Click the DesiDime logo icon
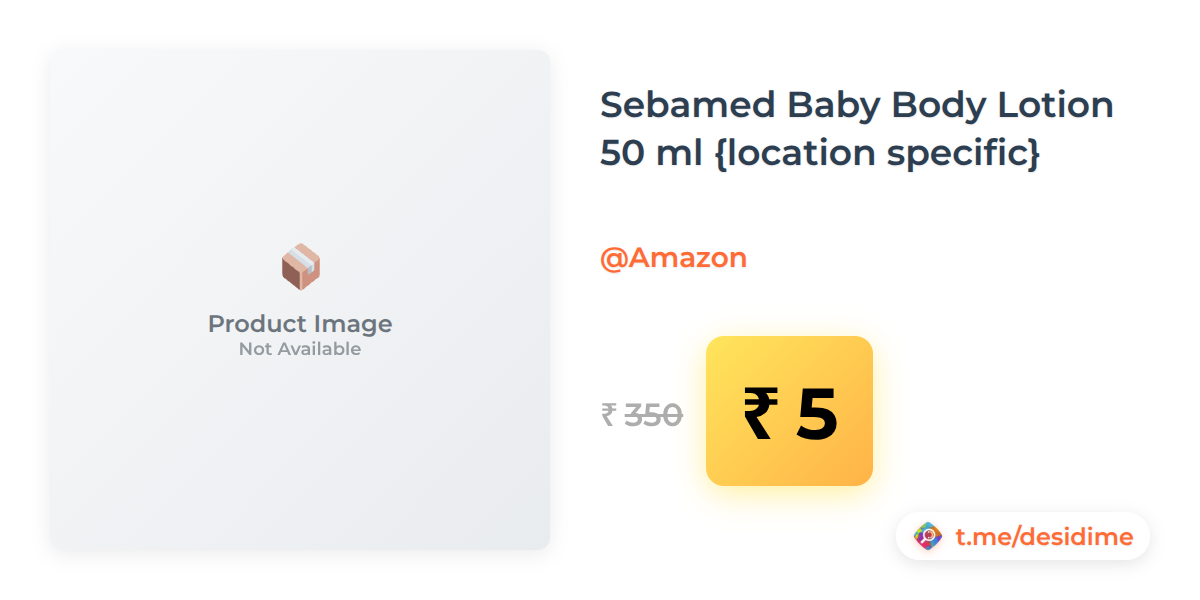This screenshot has width=1200, height=600. (x=928, y=537)
